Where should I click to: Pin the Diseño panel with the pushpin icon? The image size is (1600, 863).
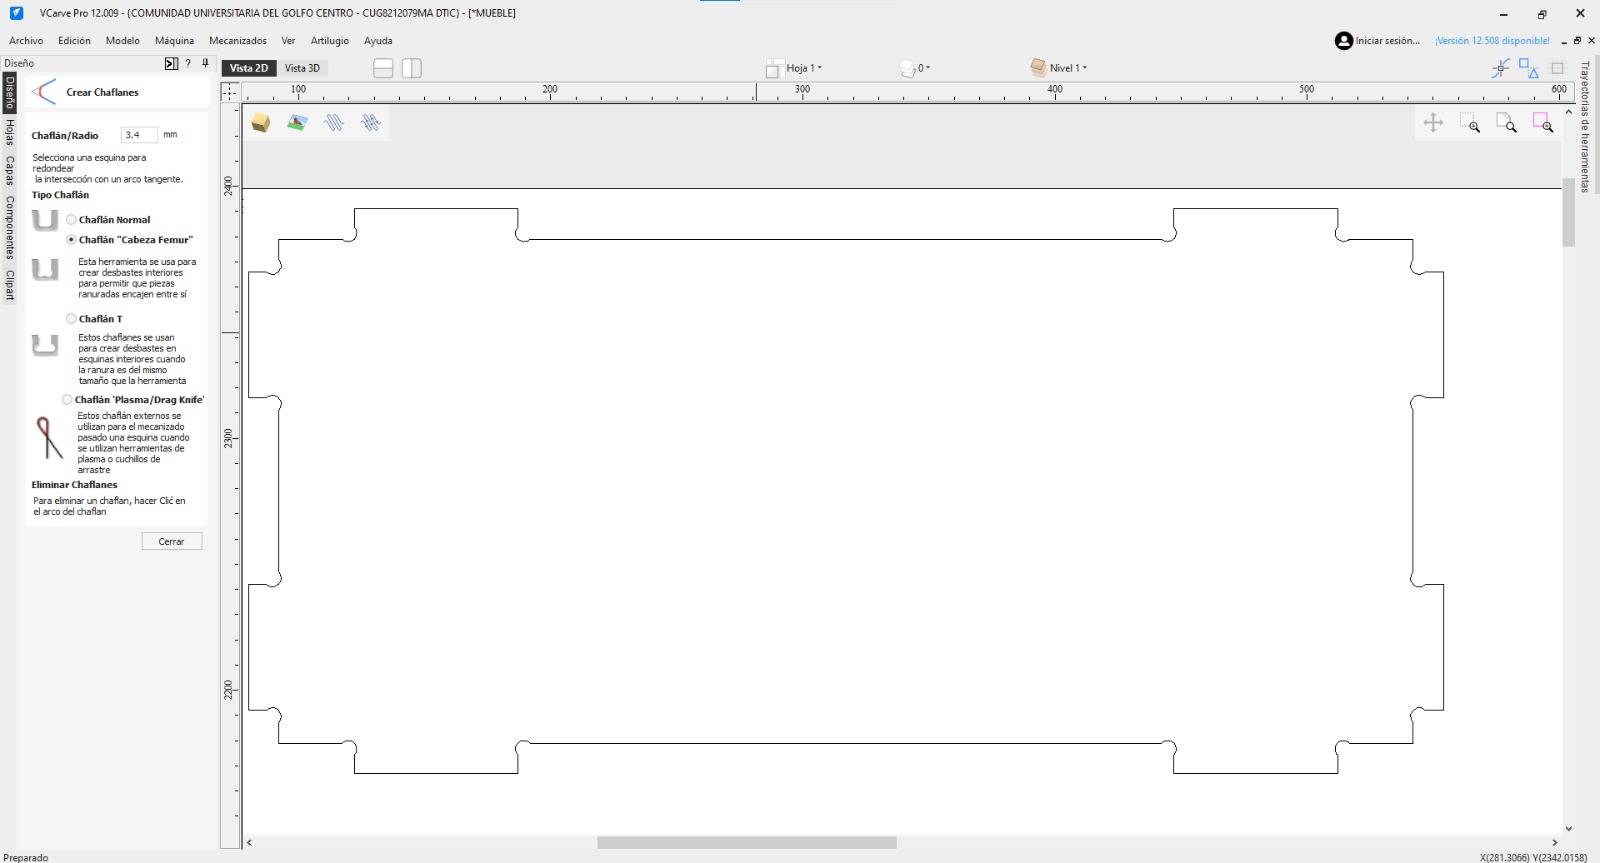click(205, 63)
